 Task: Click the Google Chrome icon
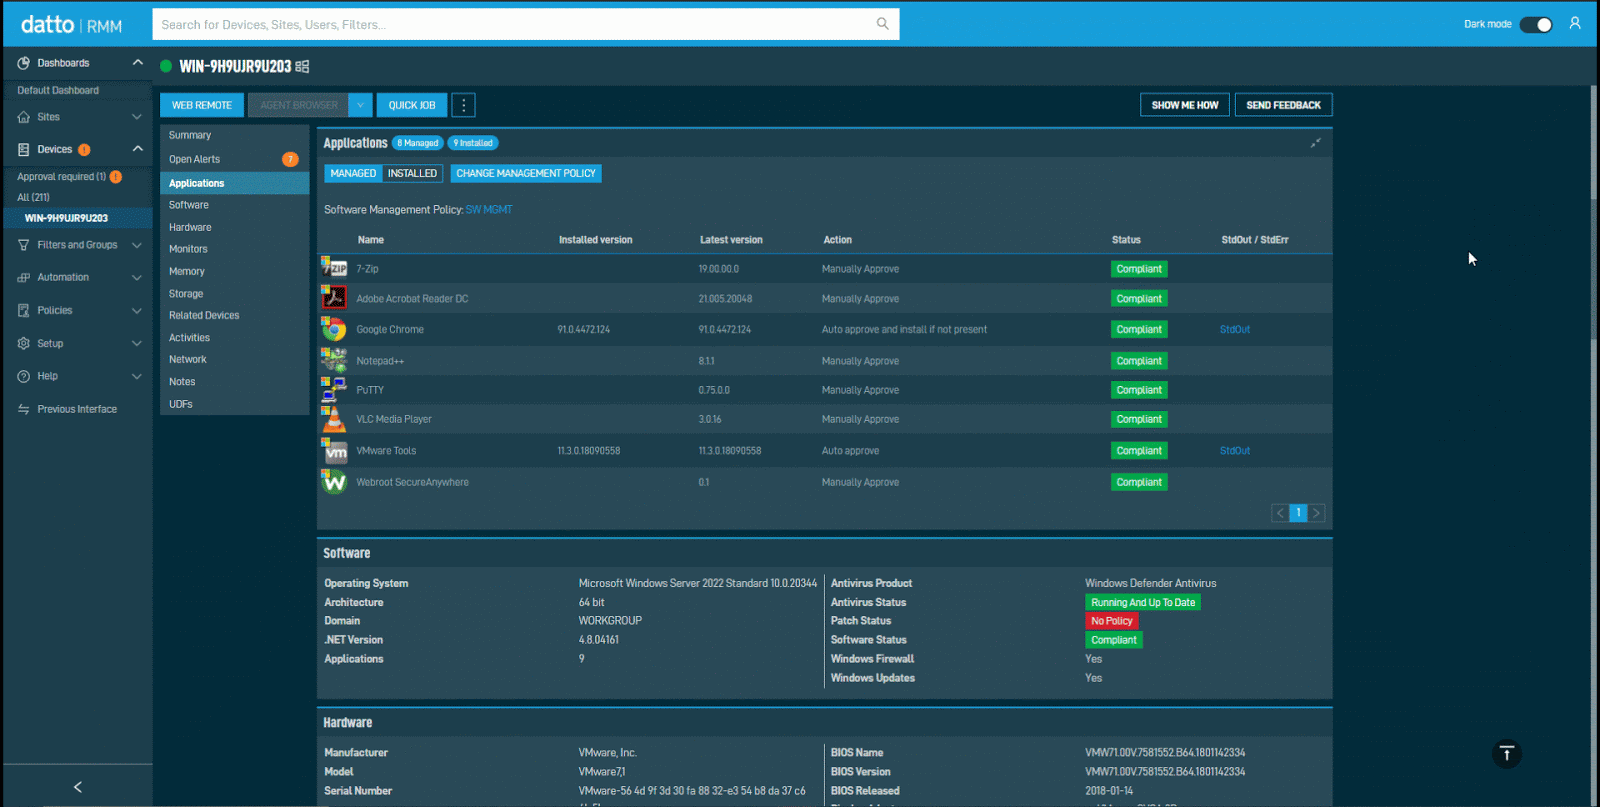(334, 329)
